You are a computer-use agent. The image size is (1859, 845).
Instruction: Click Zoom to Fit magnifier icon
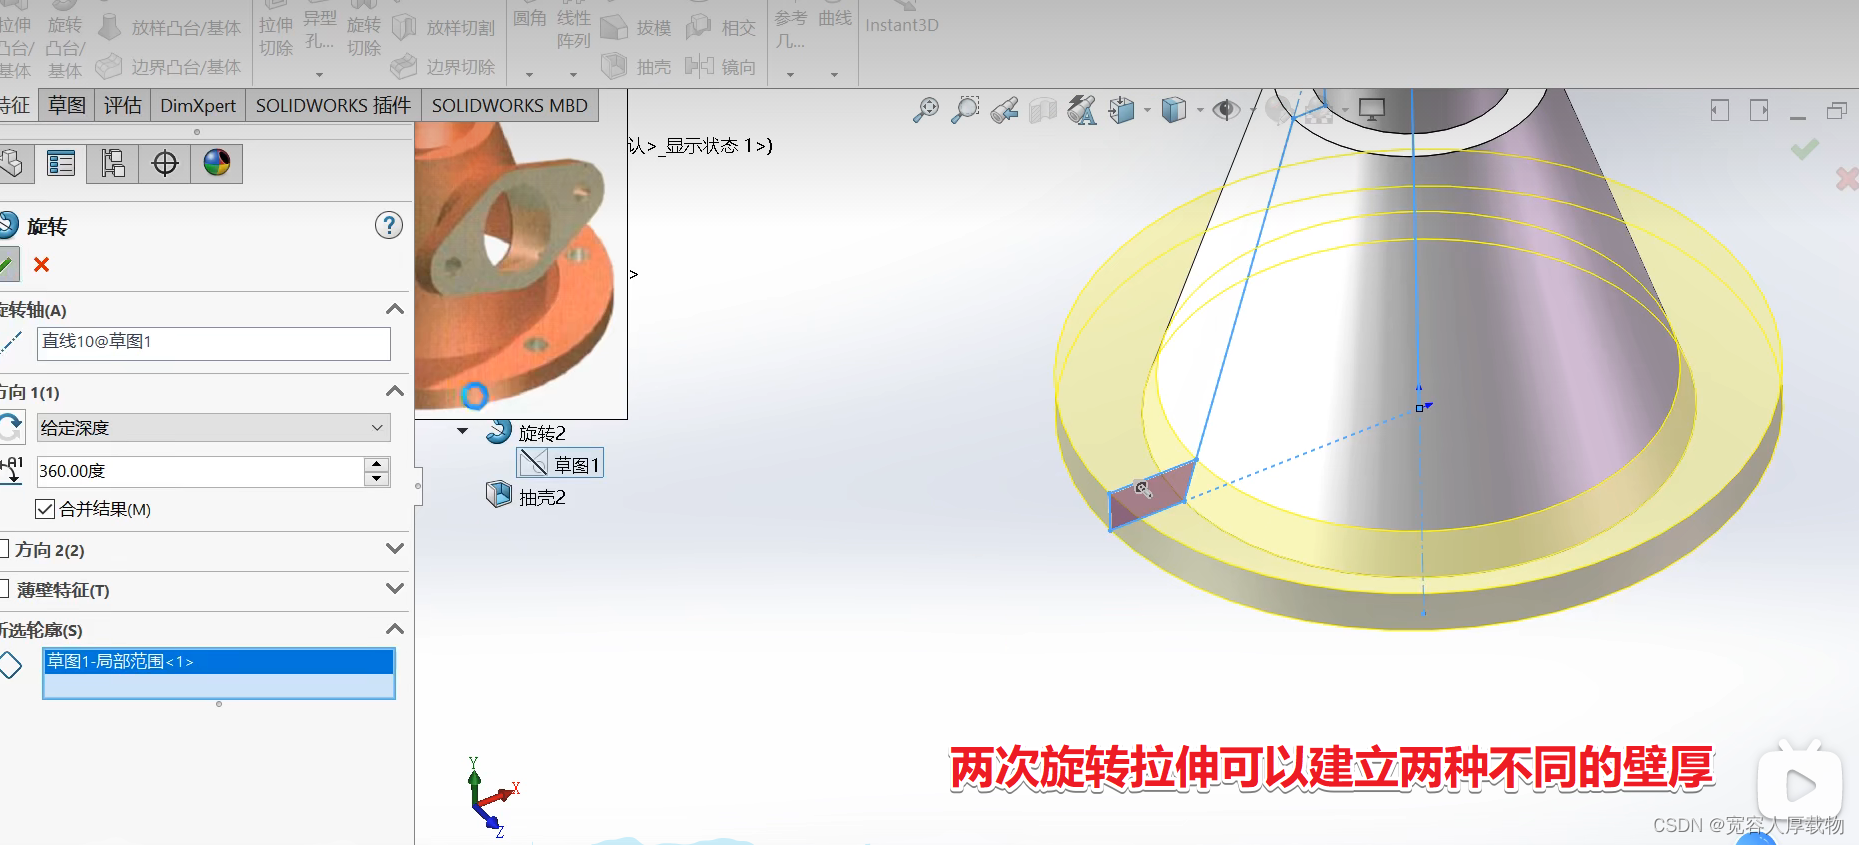point(926,110)
